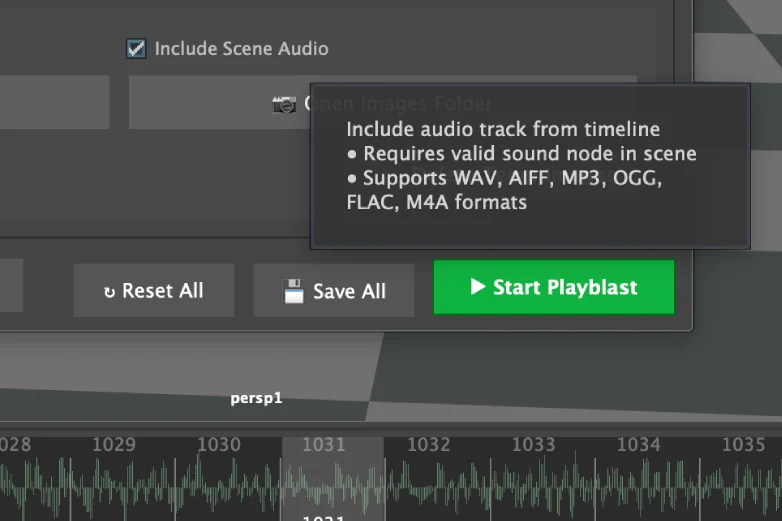782x521 pixels.
Task: Jump to frame 1032 on the timeline
Action: coord(428,444)
